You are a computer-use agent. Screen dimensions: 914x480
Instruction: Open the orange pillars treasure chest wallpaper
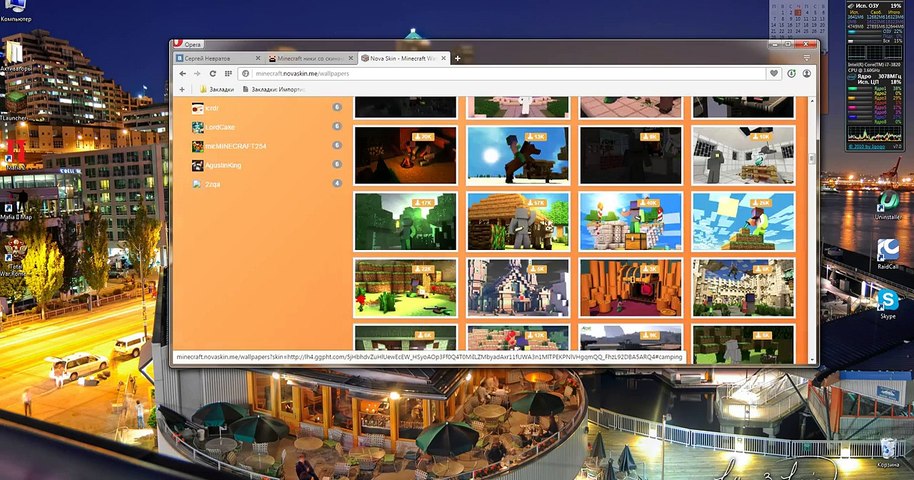click(x=631, y=288)
